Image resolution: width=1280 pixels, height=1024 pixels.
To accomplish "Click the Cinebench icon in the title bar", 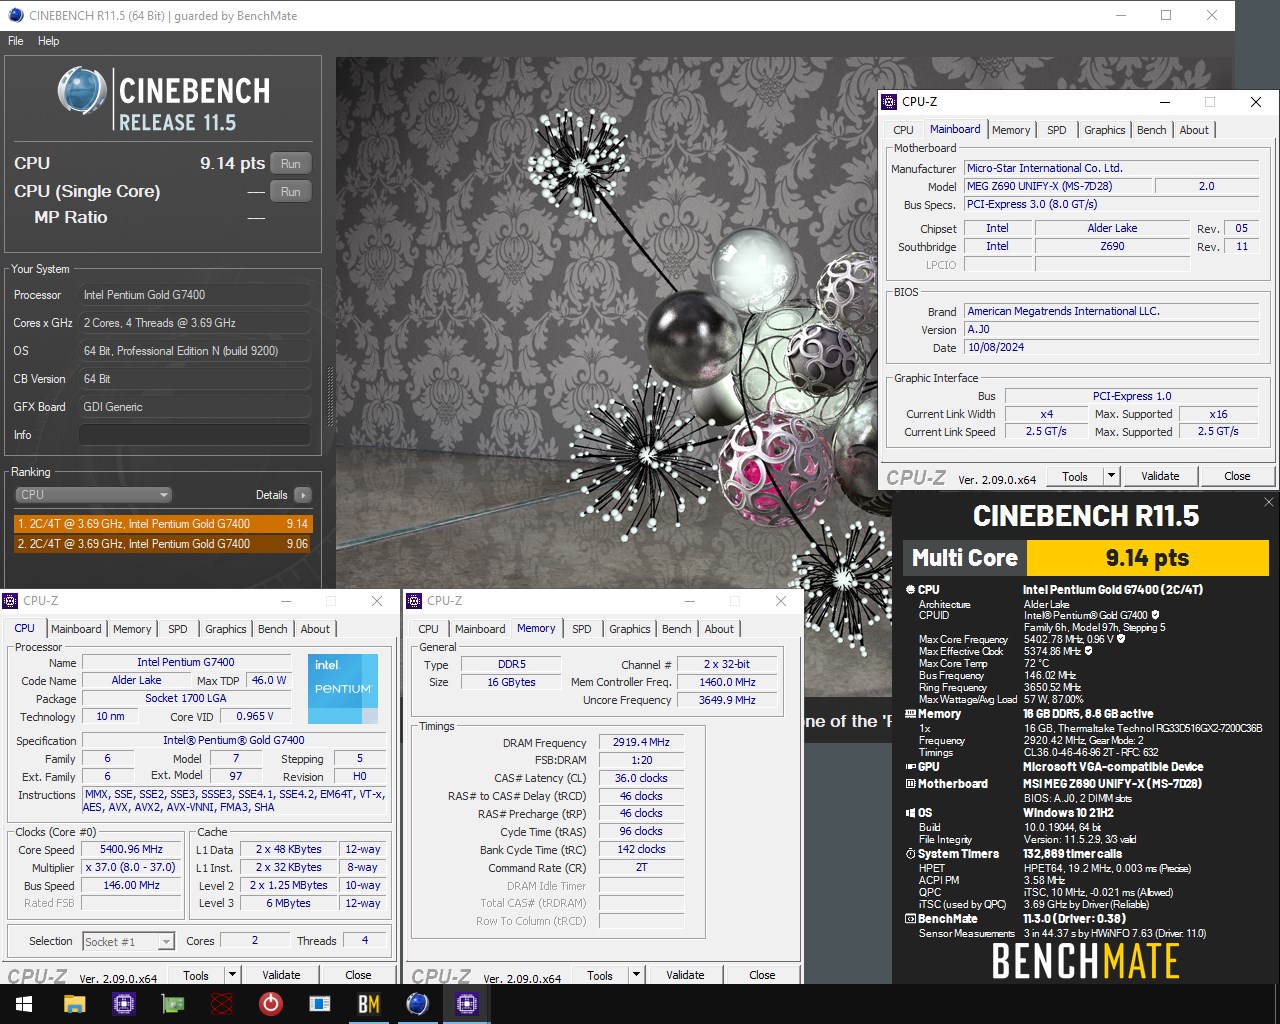I will click(15, 15).
